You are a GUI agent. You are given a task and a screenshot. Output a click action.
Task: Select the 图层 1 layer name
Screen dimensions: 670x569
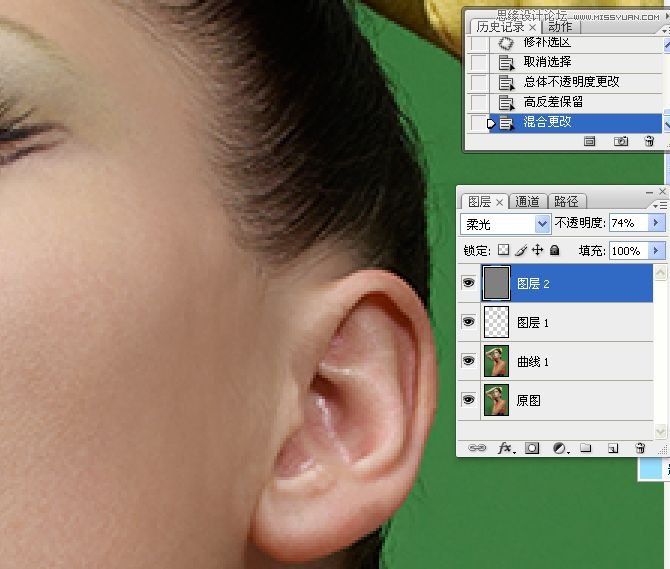(532, 323)
